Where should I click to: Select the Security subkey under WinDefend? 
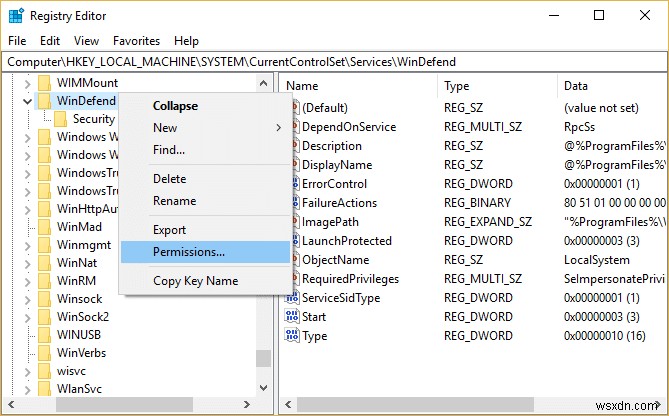[93, 119]
